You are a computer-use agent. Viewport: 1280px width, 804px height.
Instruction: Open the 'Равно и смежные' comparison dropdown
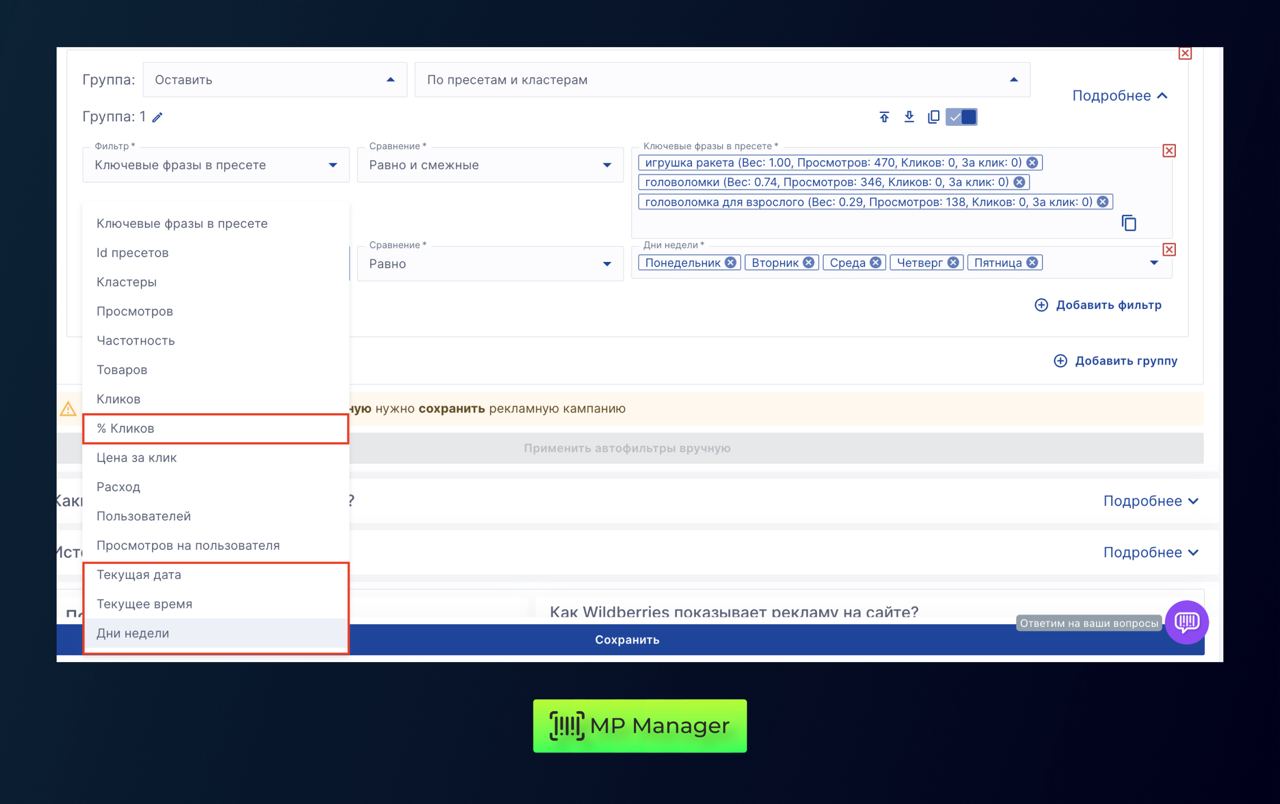(490, 165)
